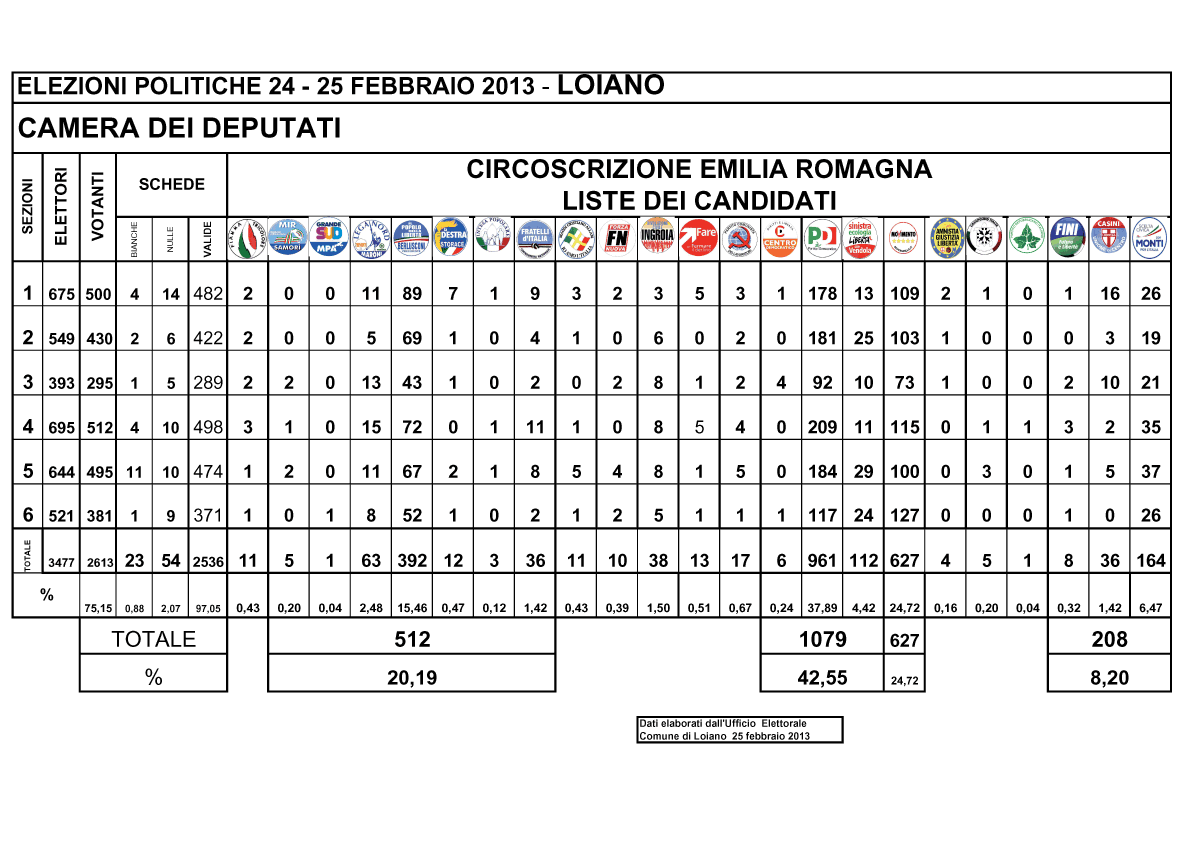Click the Ingroia party logo
Image resolution: width=1191 pixels, height=842 pixels.
pos(658,238)
